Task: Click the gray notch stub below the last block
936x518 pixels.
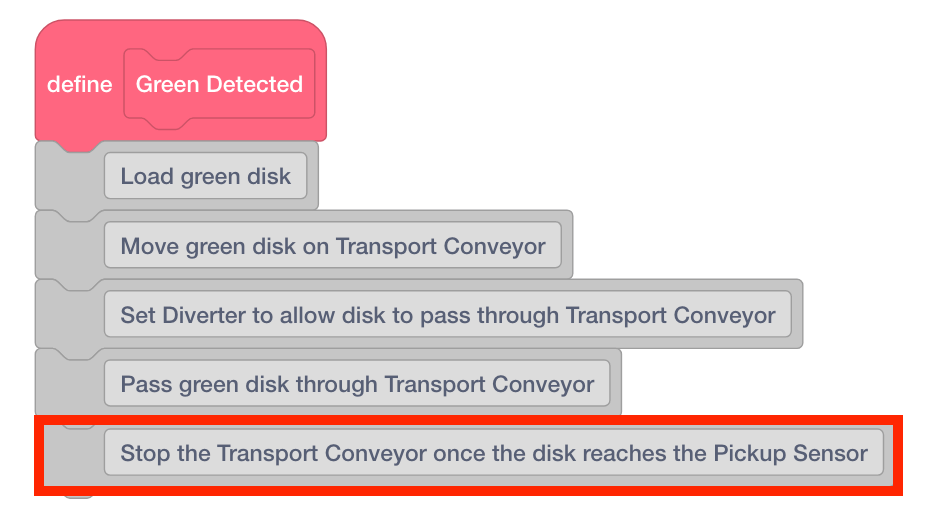Action: point(78,493)
